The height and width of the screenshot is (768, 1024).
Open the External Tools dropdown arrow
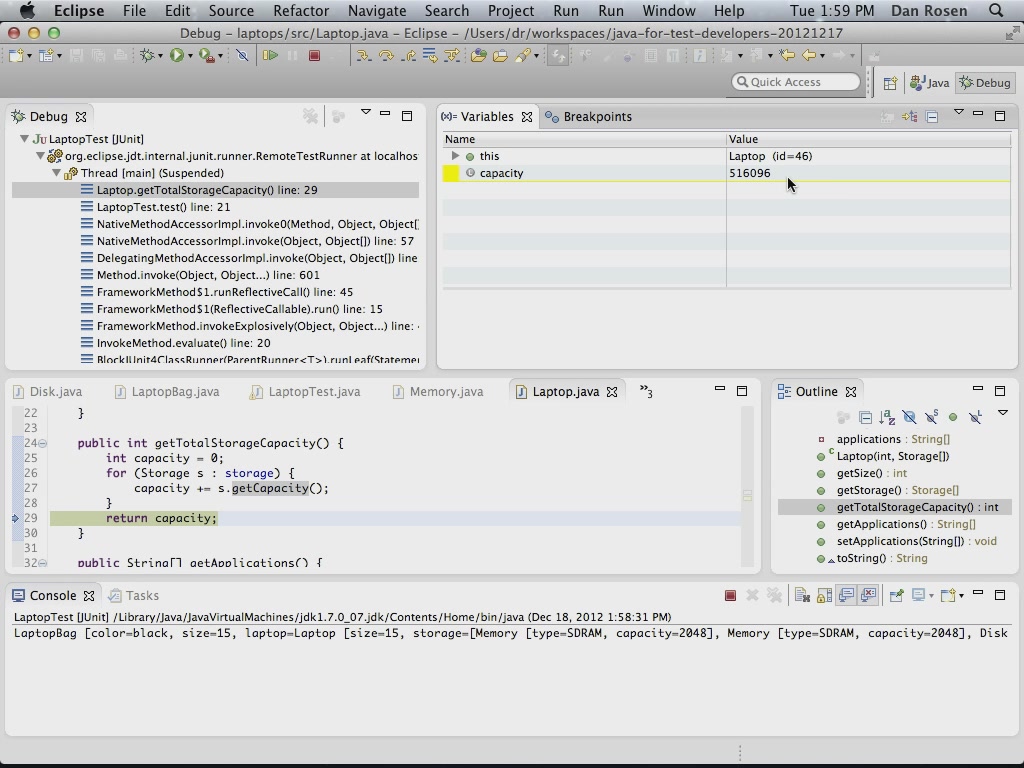click(x=220, y=56)
